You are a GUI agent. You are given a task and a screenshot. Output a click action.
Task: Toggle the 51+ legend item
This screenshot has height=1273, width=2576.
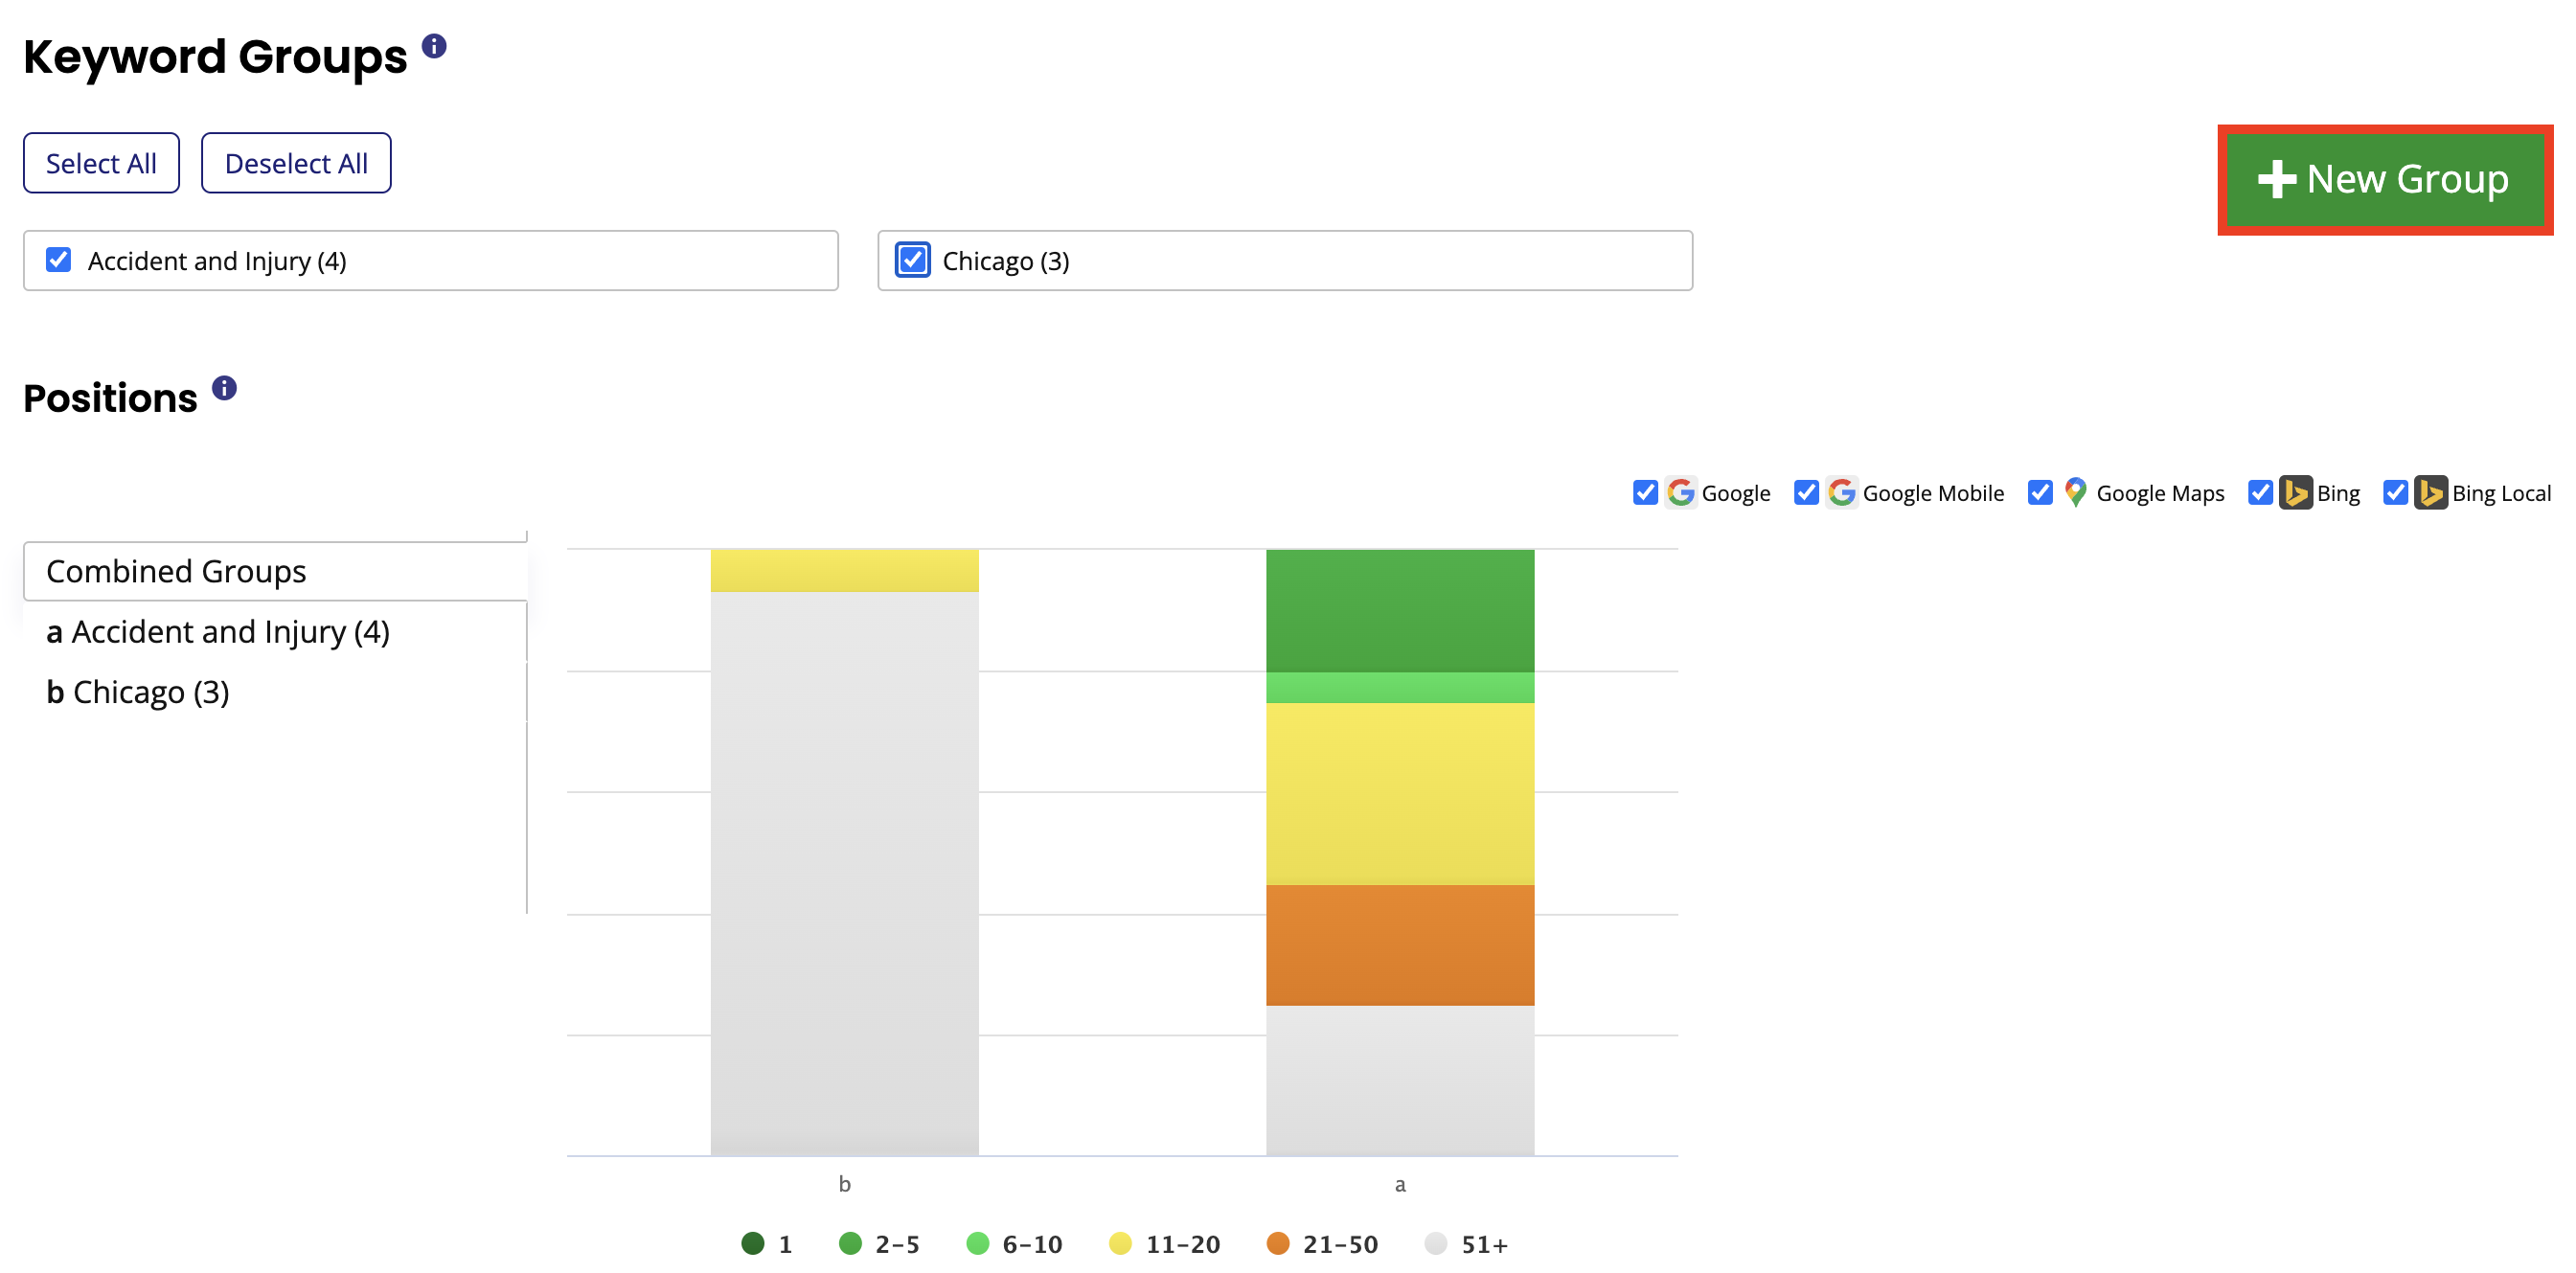pos(1466,1244)
